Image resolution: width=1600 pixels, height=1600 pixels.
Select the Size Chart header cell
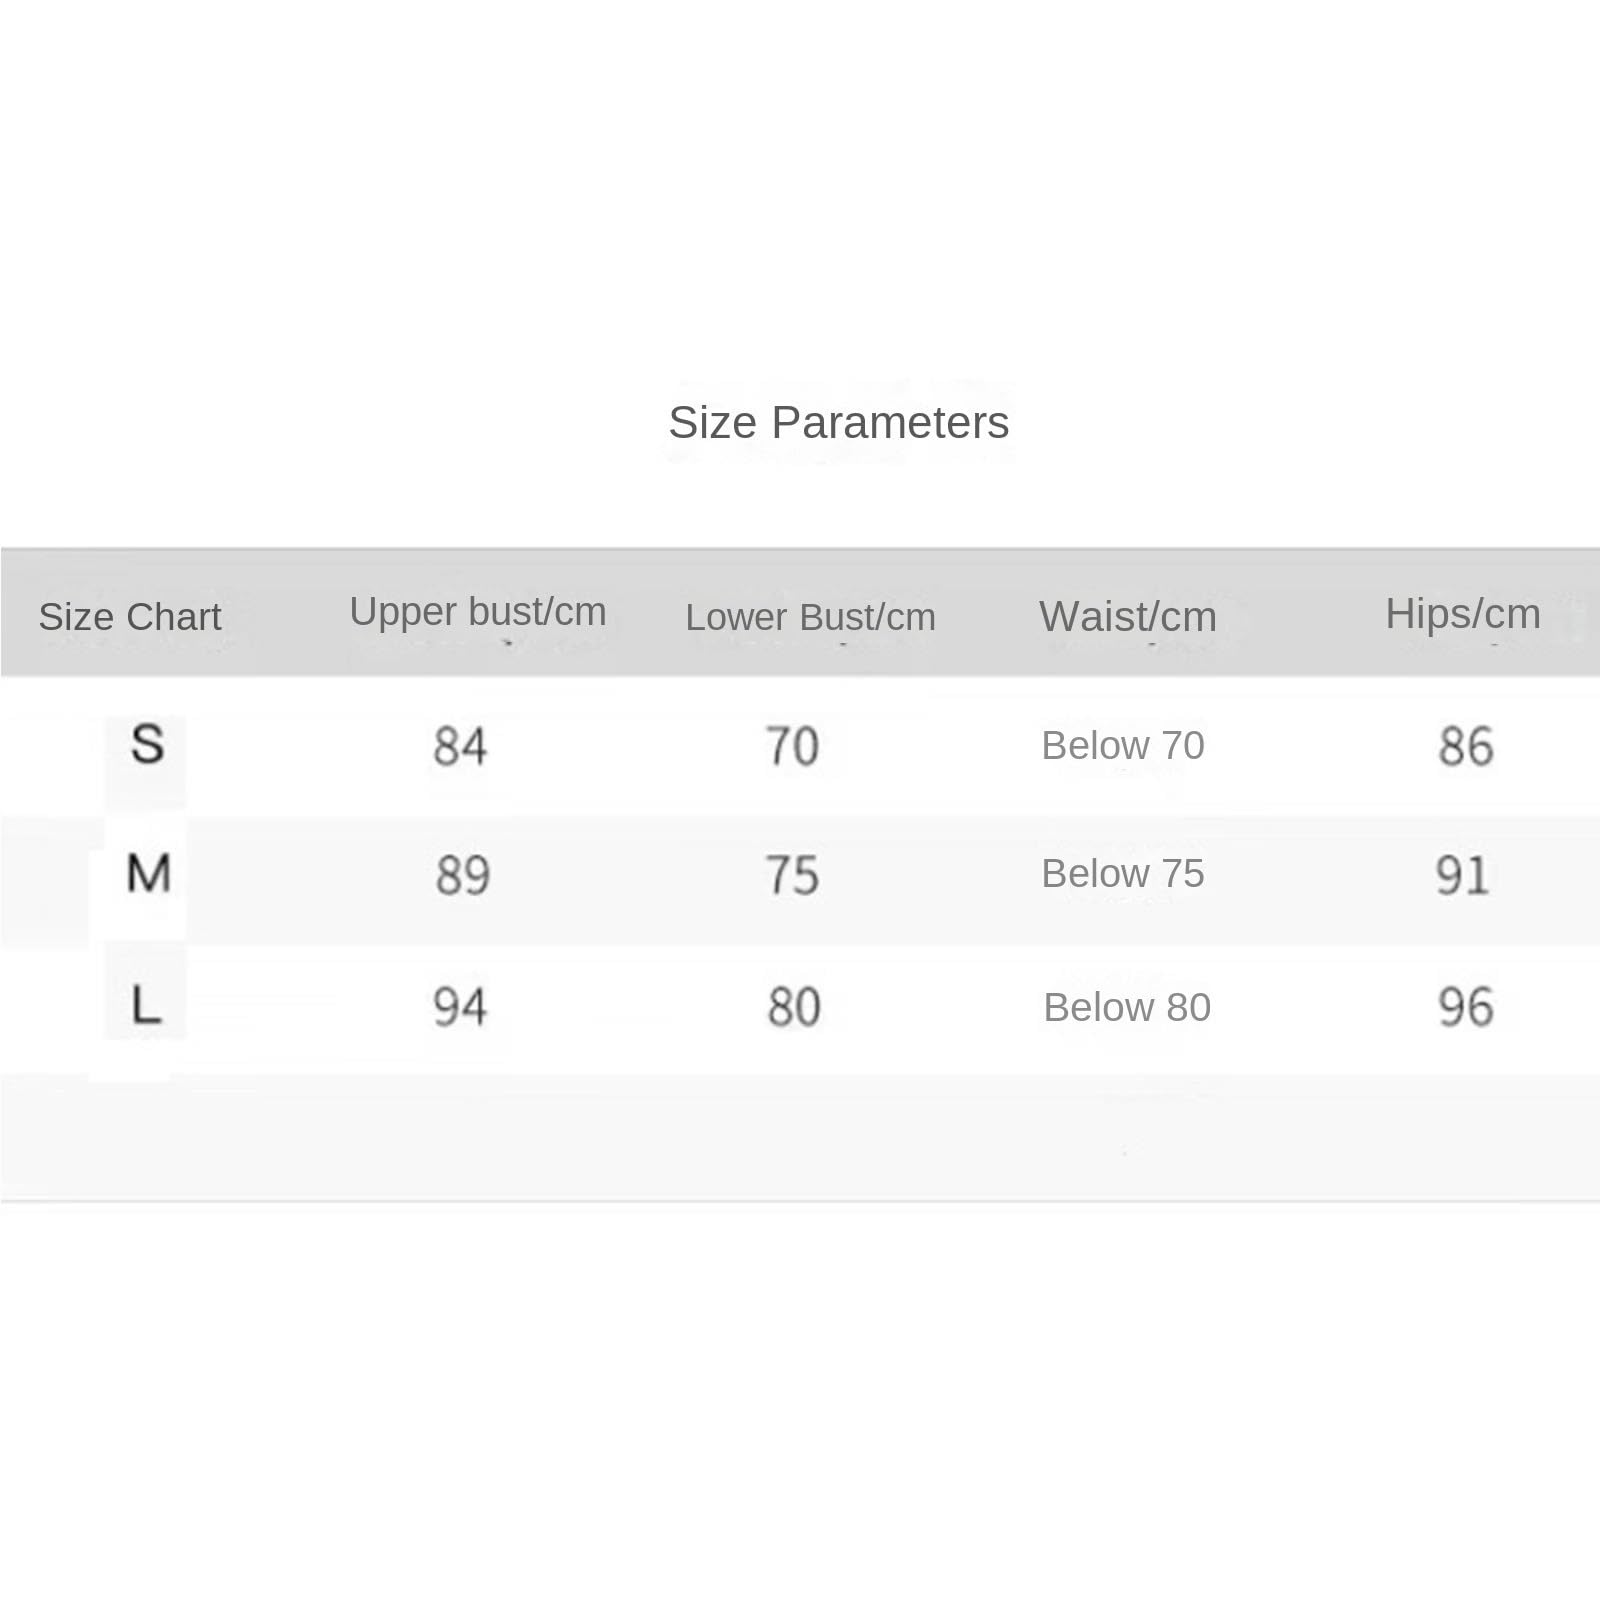(130, 617)
